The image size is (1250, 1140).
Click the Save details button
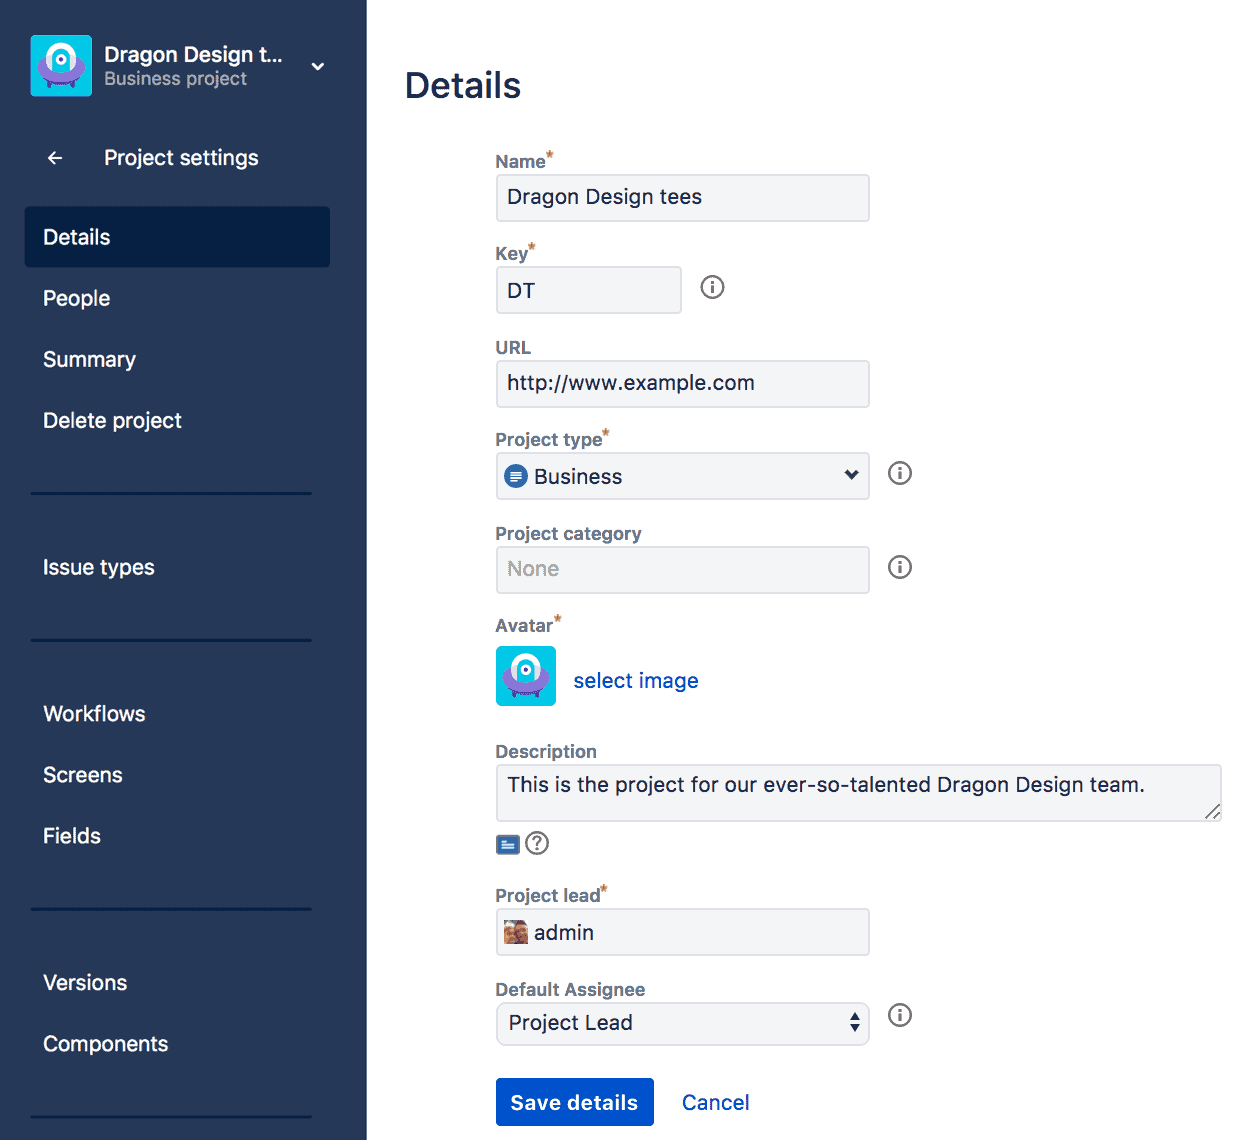tap(574, 1101)
